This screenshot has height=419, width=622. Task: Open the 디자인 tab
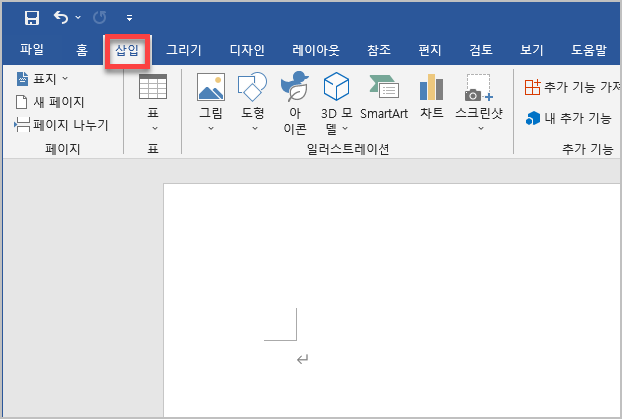pos(247,50)
